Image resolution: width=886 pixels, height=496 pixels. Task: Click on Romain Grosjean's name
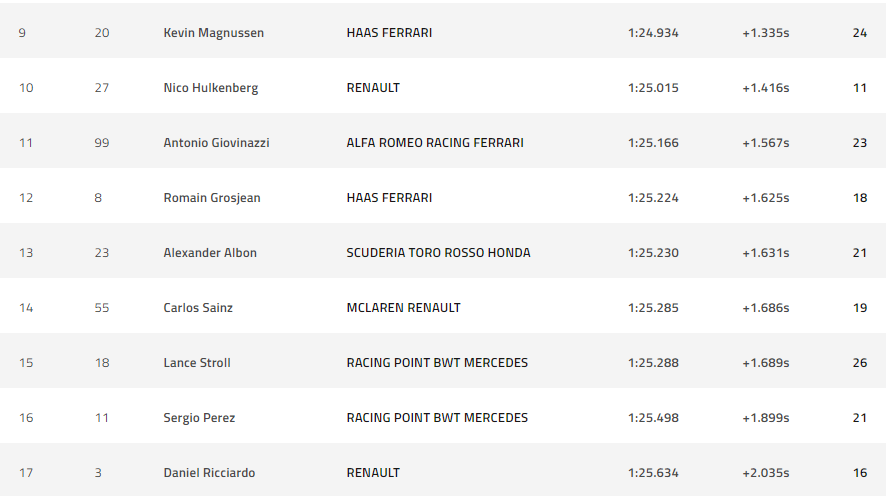(x=211, y=198)
